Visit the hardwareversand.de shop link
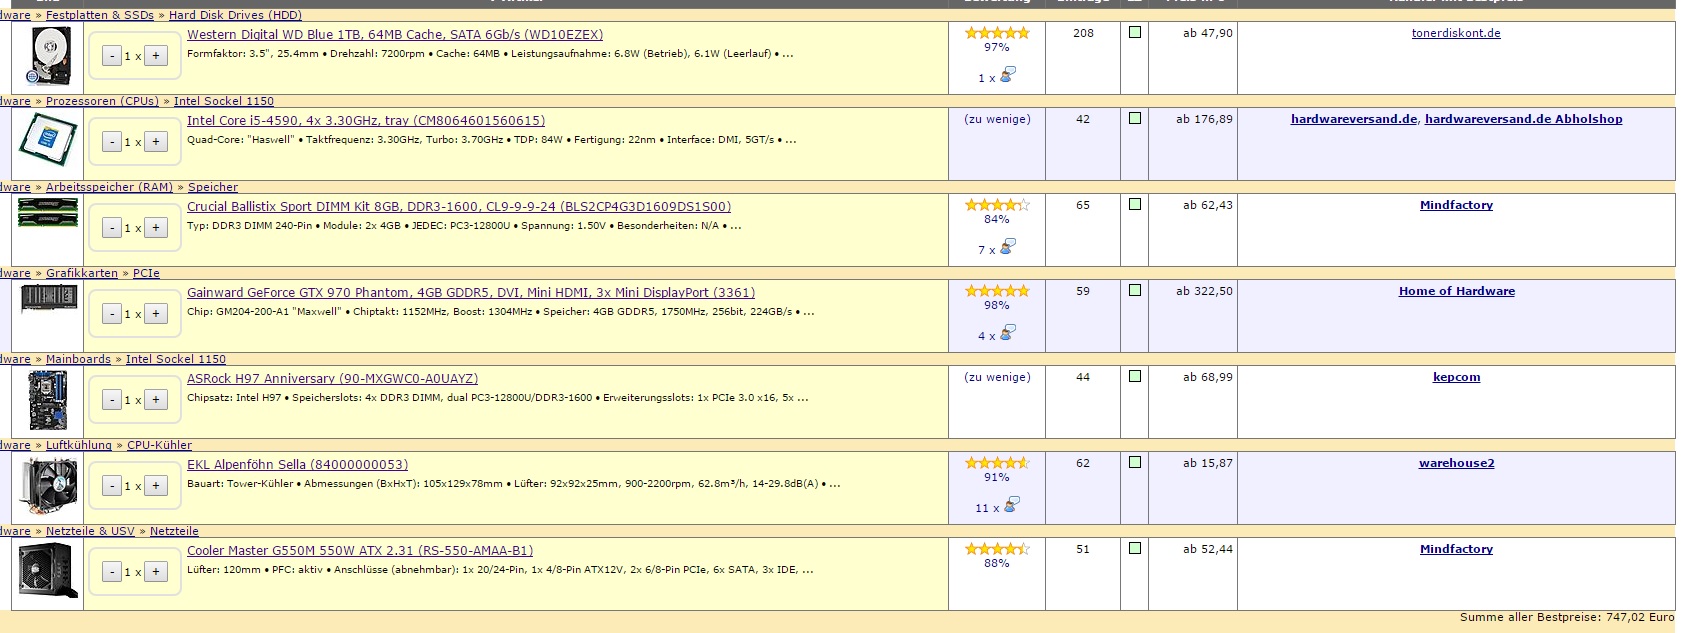Viewport: 1685px width, 633px height. coord(1354,119)
